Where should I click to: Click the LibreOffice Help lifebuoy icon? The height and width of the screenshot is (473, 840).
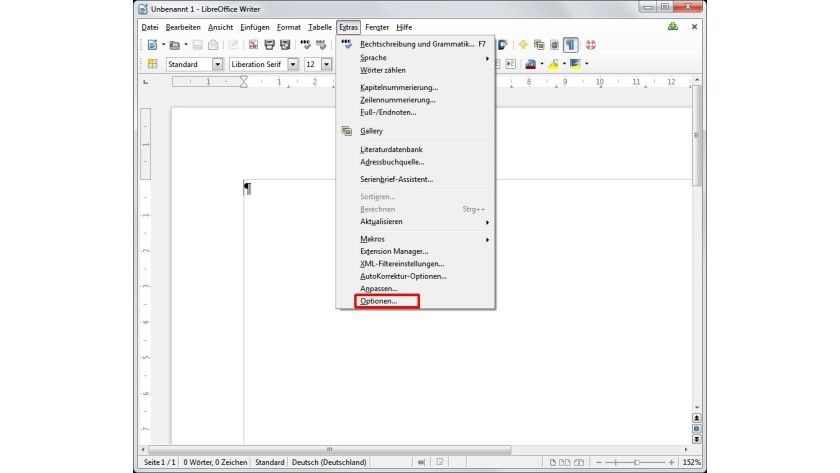point(590,45)
